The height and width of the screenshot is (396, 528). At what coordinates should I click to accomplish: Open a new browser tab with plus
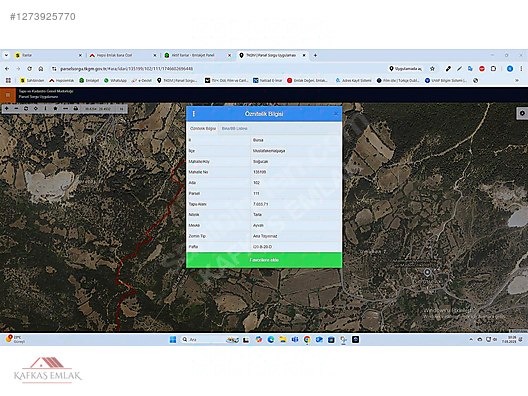(x=315, y=55)
